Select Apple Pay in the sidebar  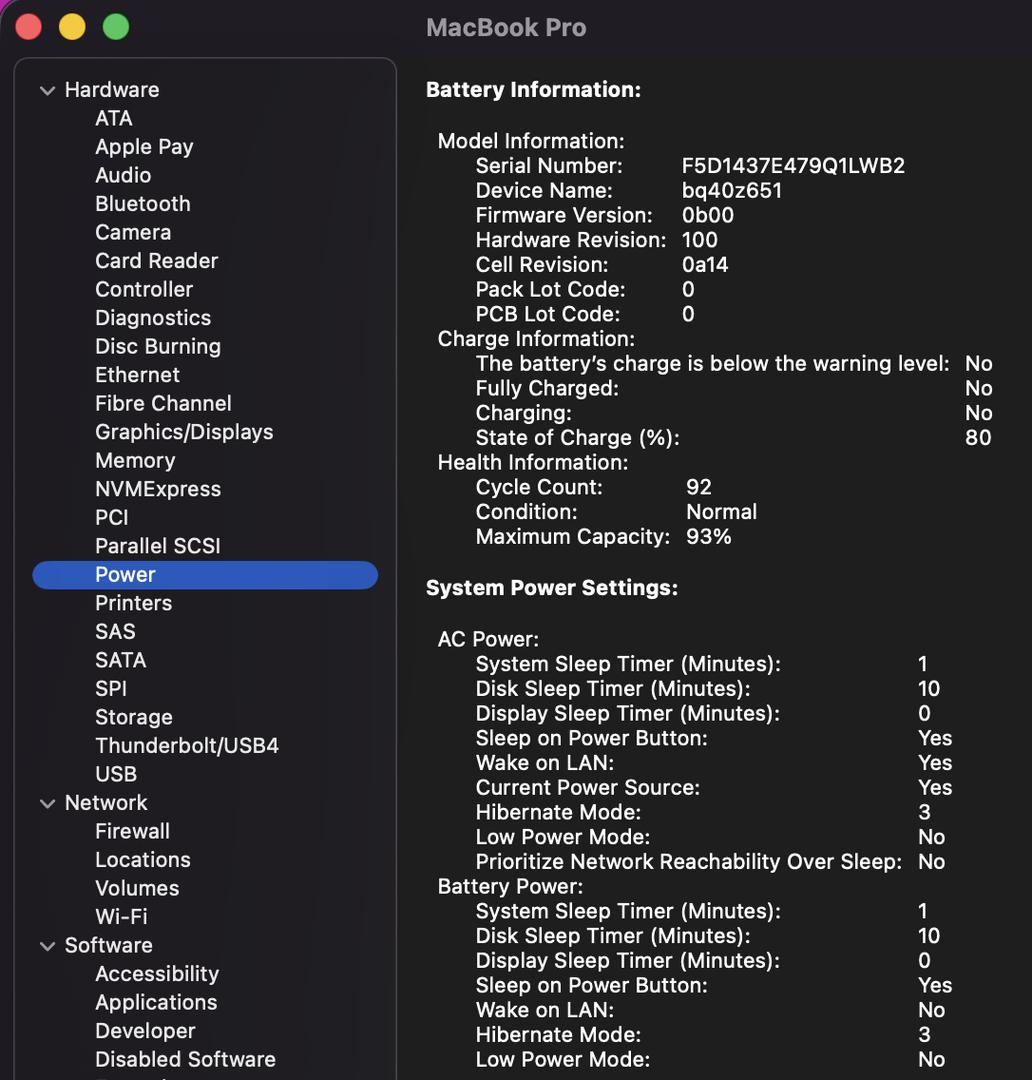tap(144, 147)
